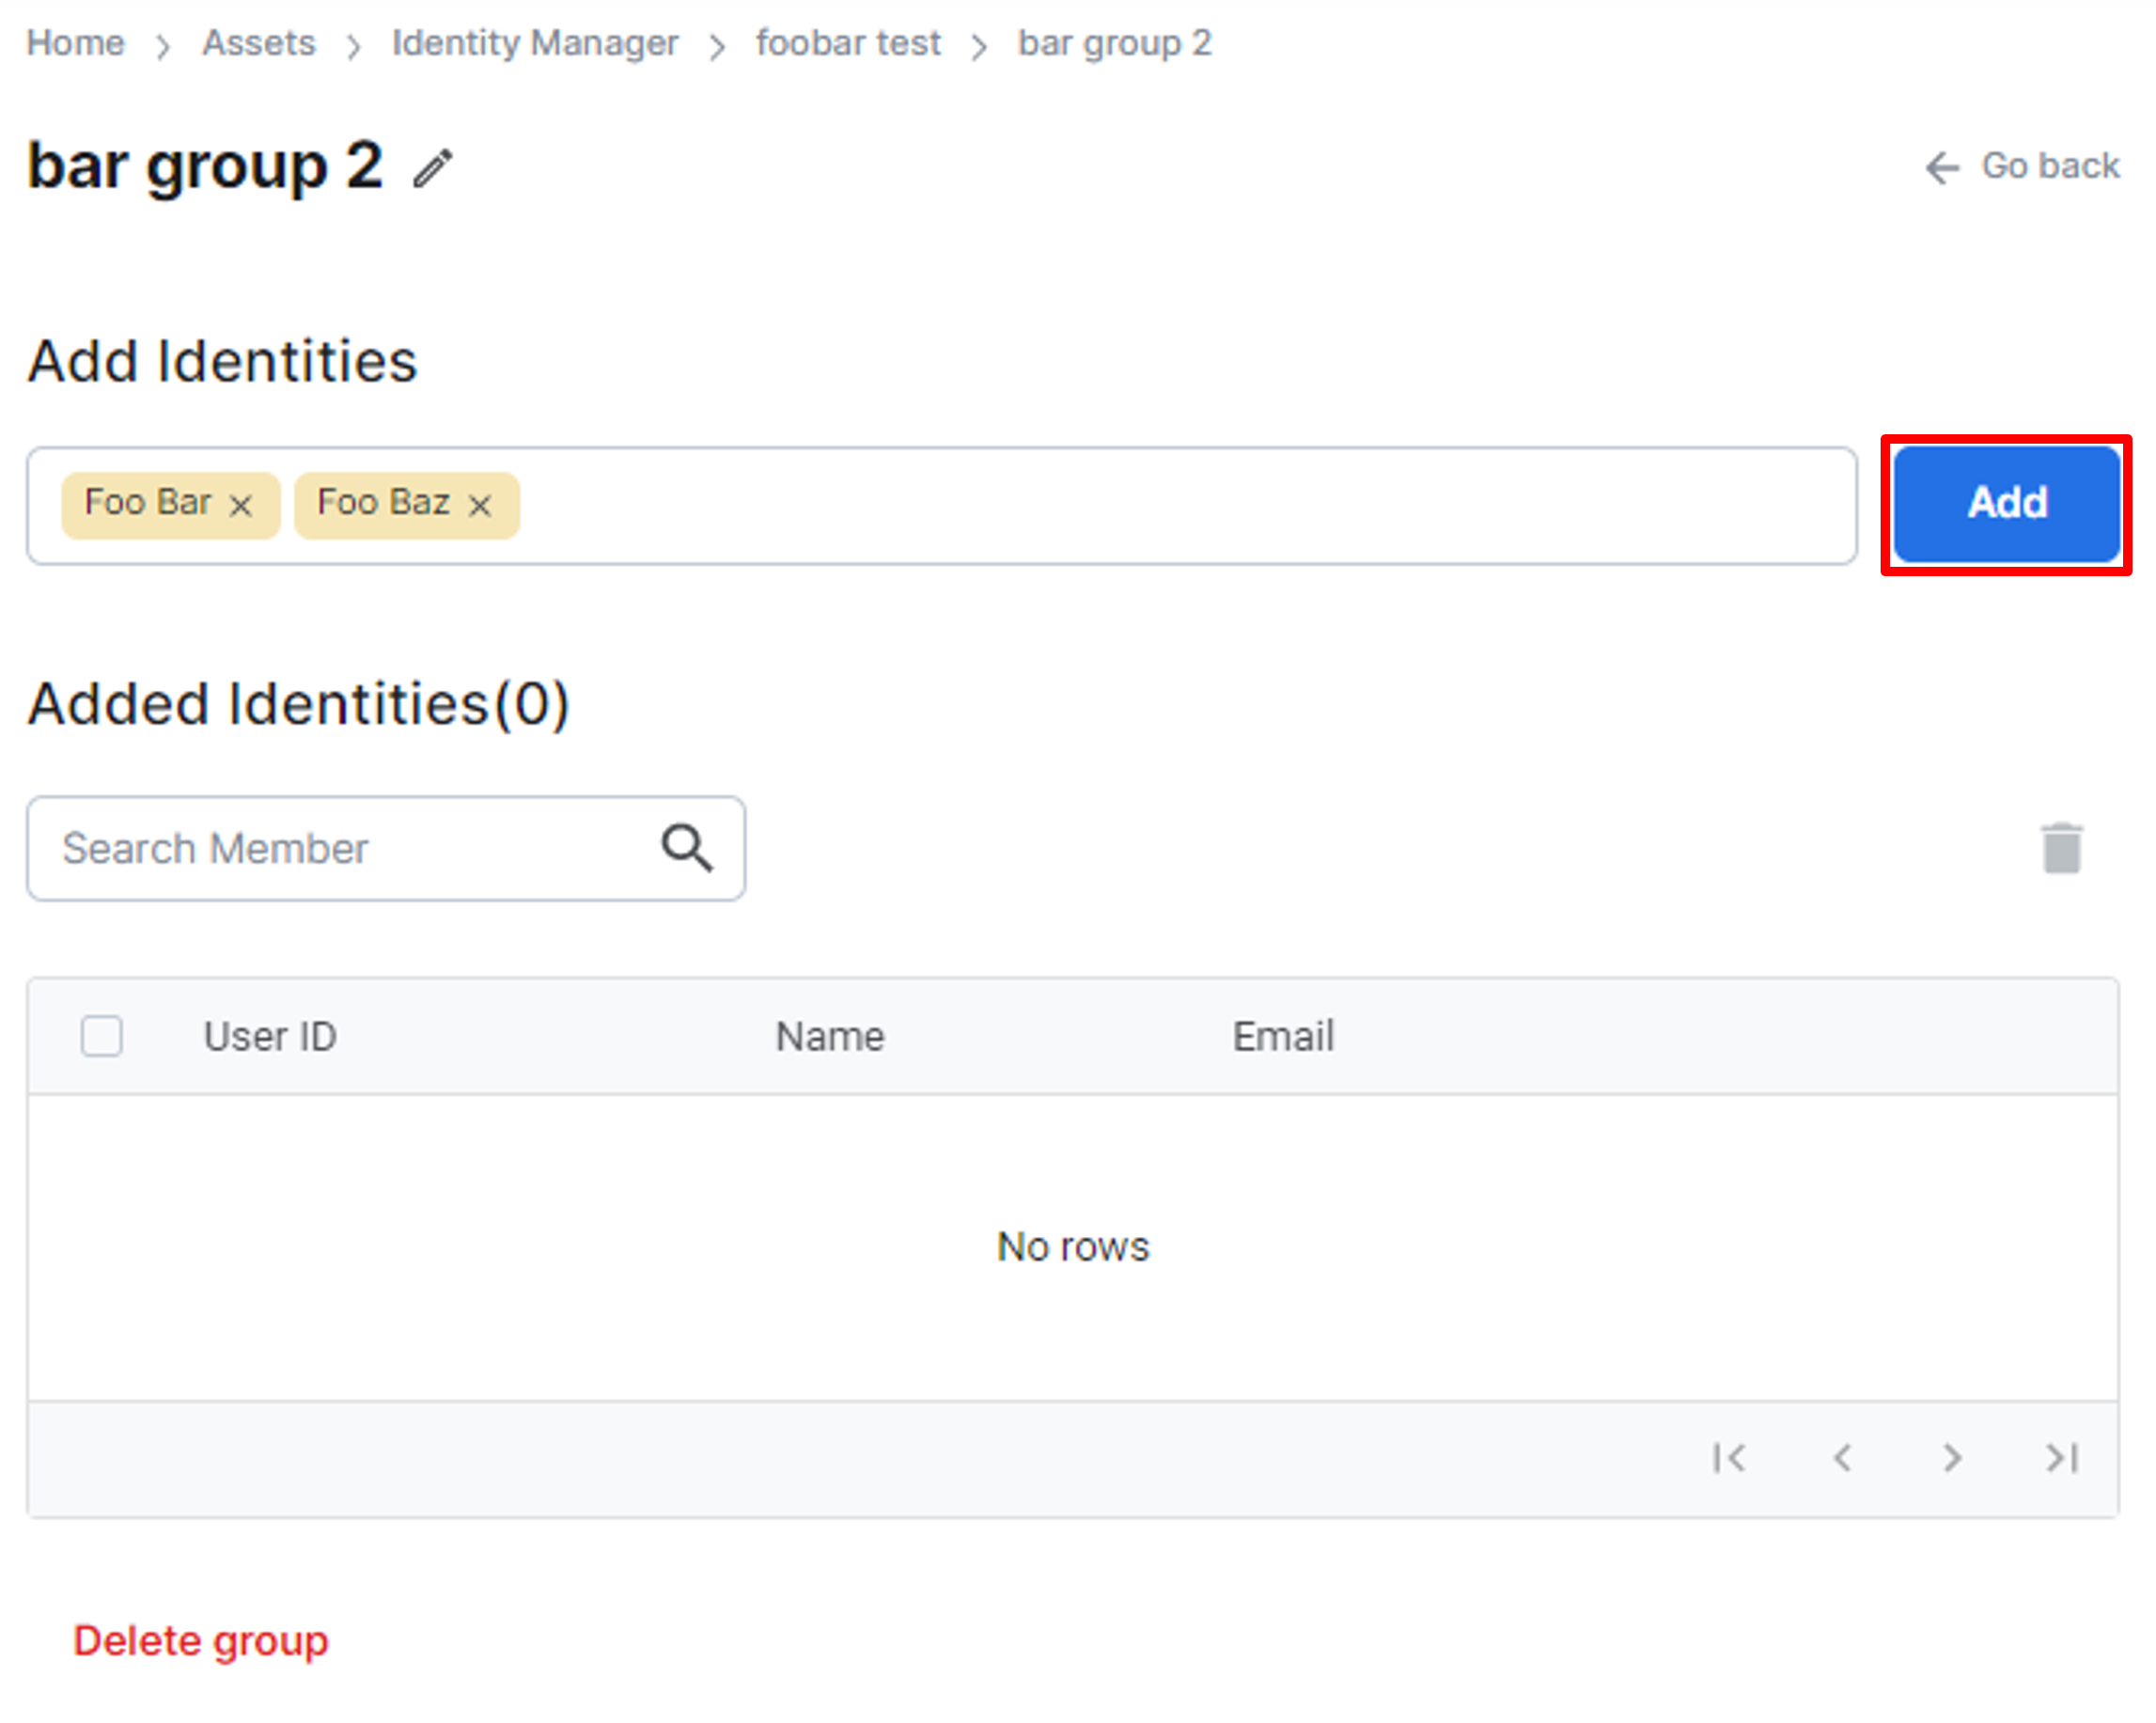This screenshot has height=1723, width=2156.
Task: Remove the Foo Baz chip
Action: (x=480, y=505)
